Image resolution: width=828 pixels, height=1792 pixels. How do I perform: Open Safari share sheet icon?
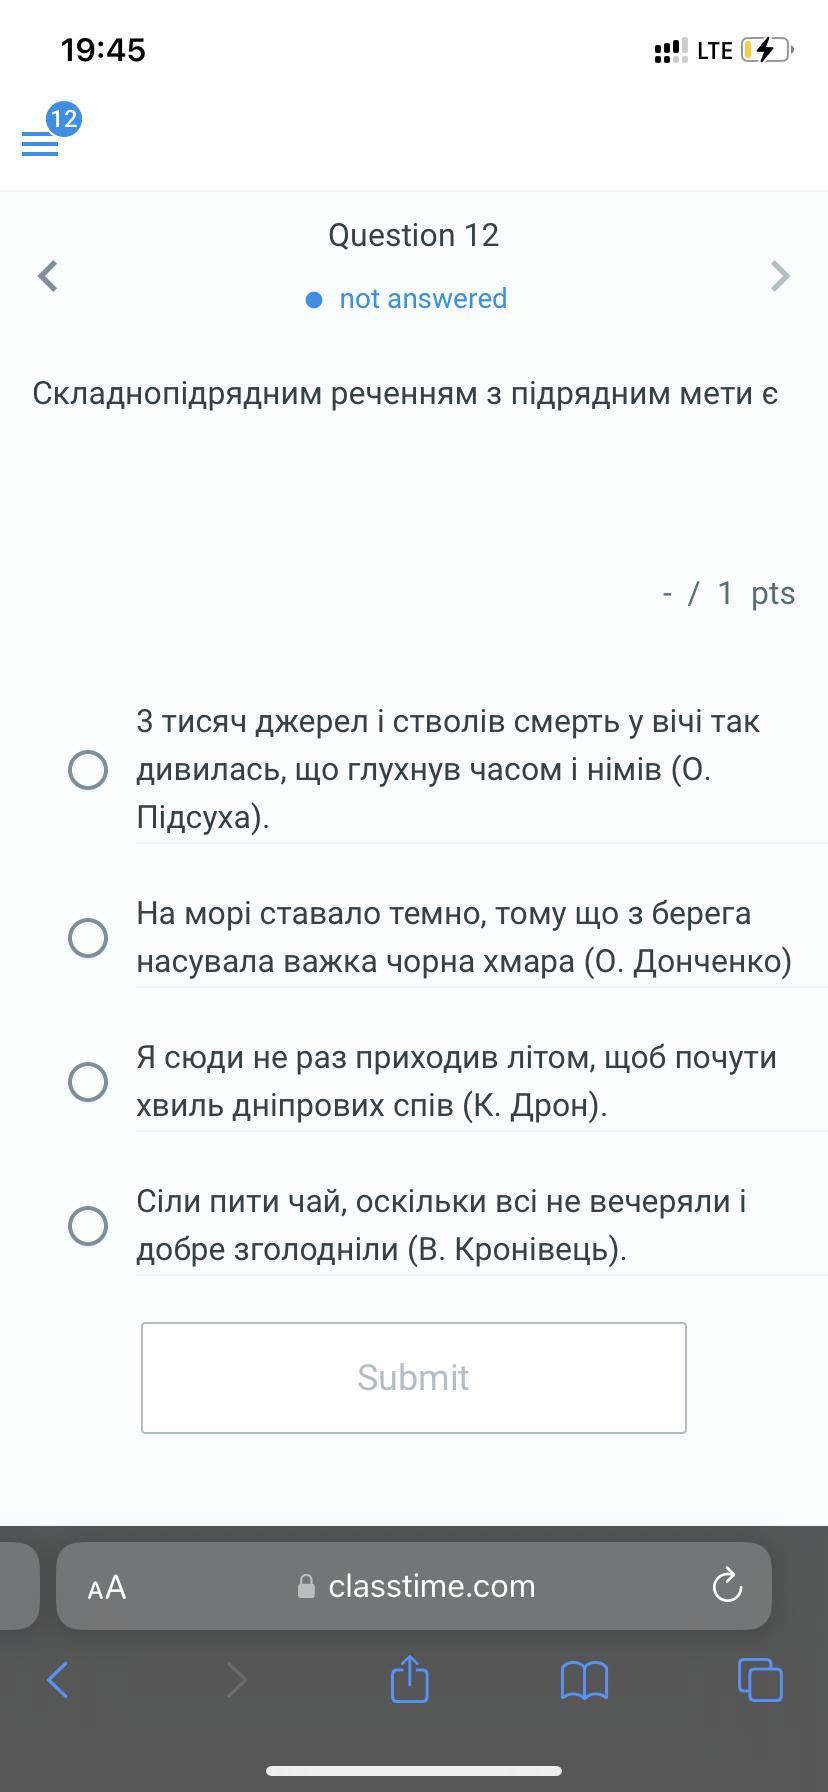tap(409, 1679)
